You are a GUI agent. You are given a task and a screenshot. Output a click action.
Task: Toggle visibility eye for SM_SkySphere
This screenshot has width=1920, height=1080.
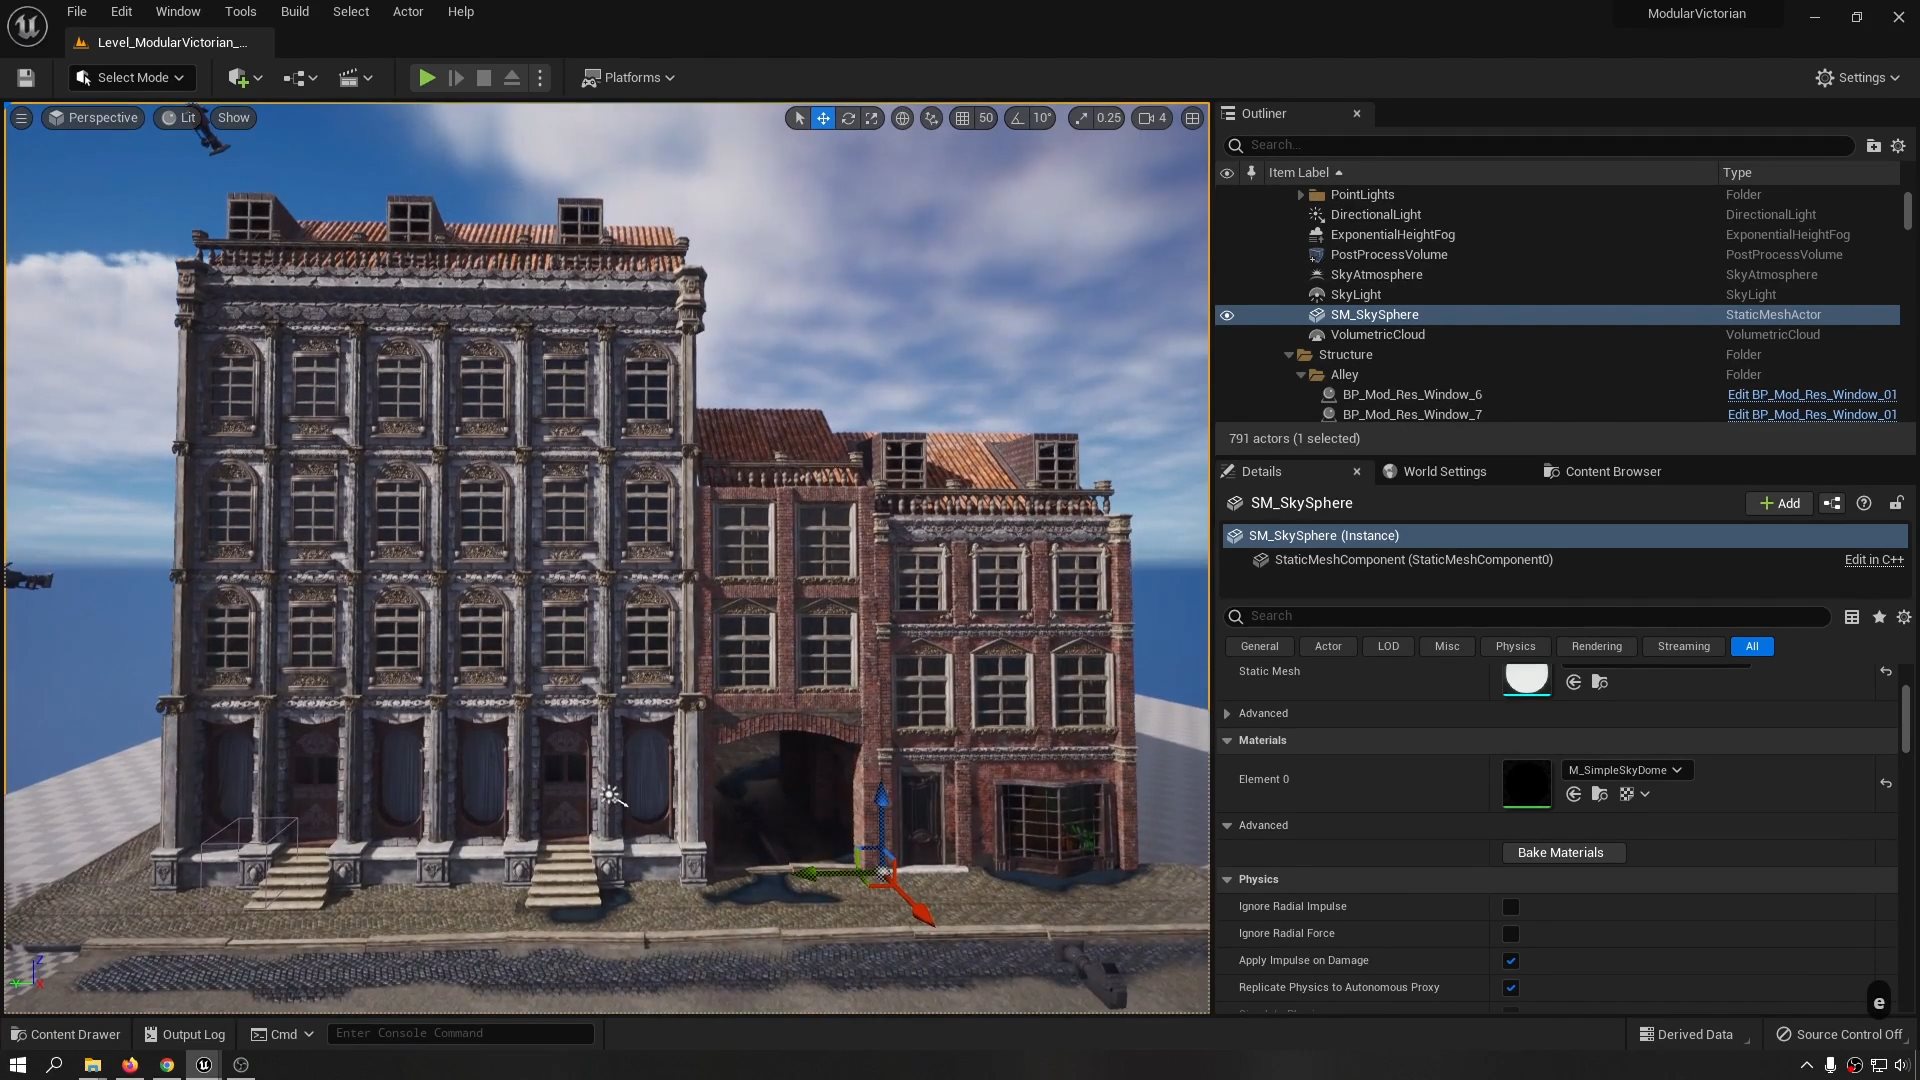(1227, 315)
